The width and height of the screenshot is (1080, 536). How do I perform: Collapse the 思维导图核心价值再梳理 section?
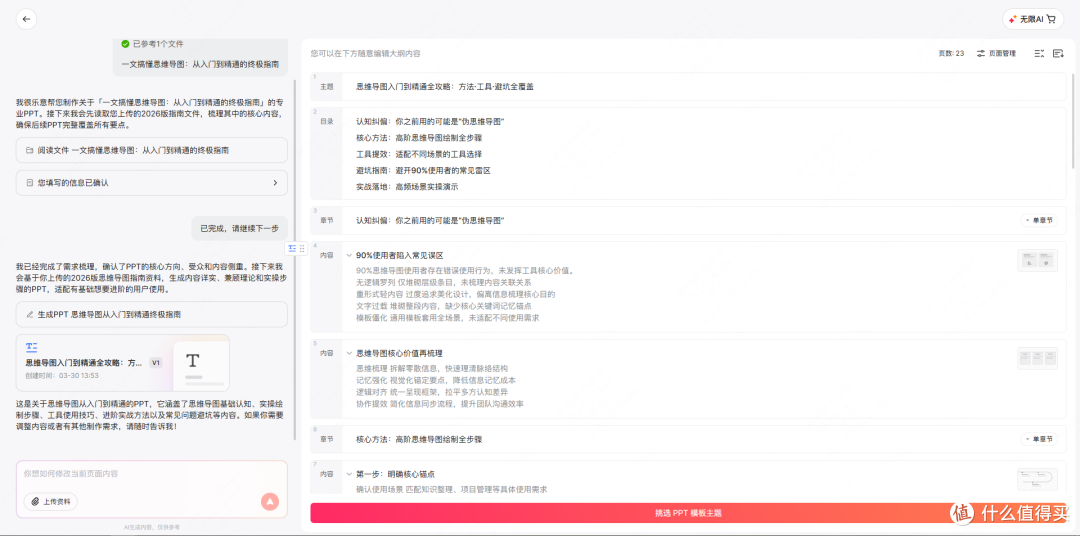click(x=349, y=353)
